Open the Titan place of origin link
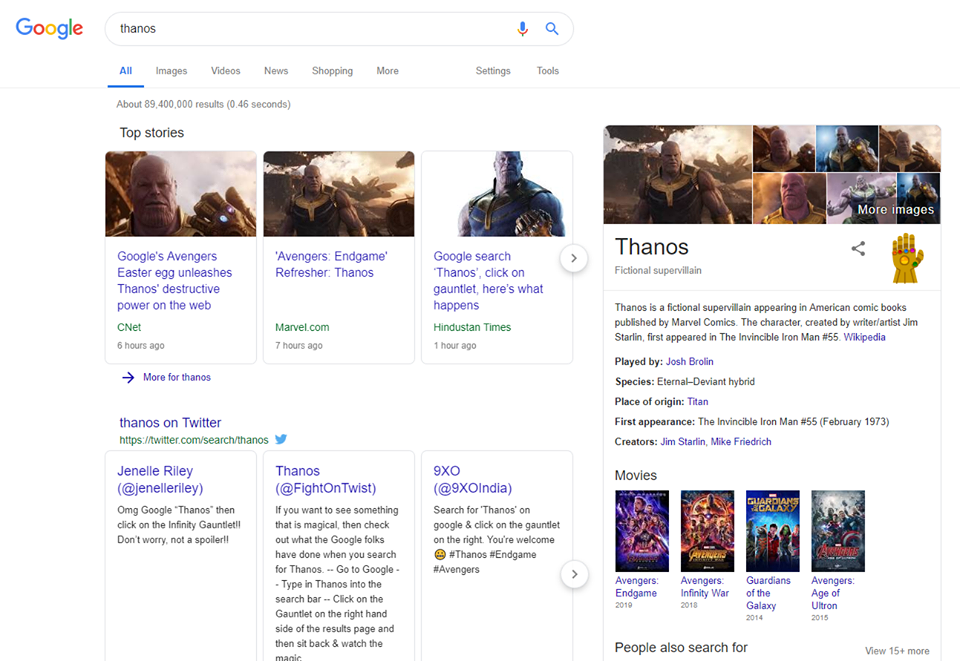This screenshot has width=960, height=661. tap(697, 401)
